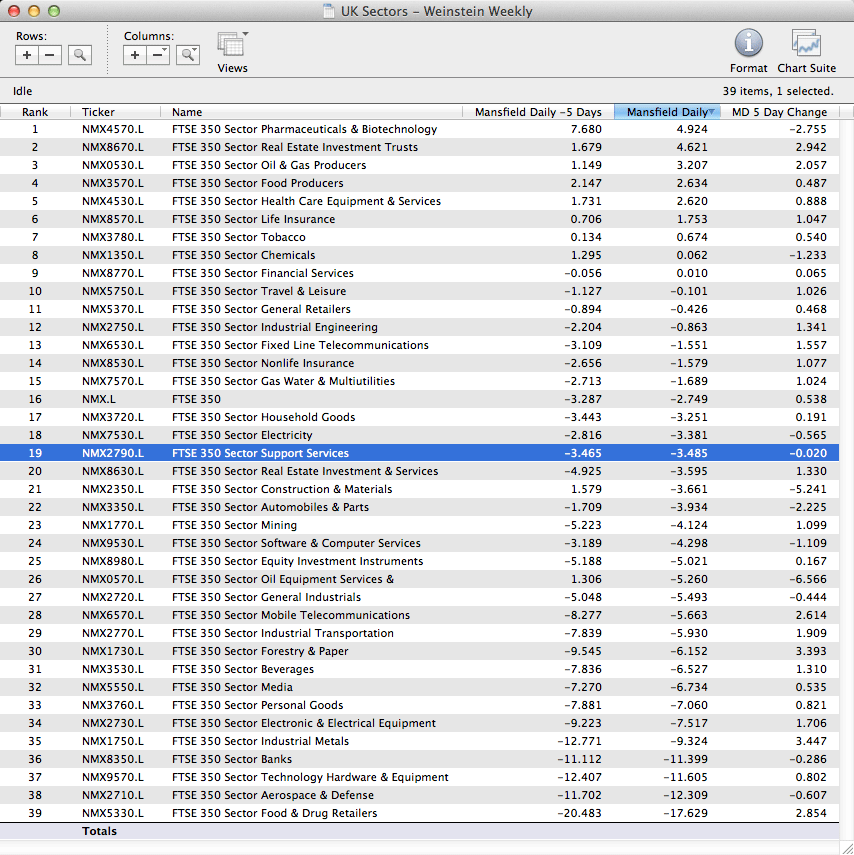Viewport: 854px width, 855px height.
Task: Select the Pharmaceuticals & Biotechnology row
Action: coord(304,129)
